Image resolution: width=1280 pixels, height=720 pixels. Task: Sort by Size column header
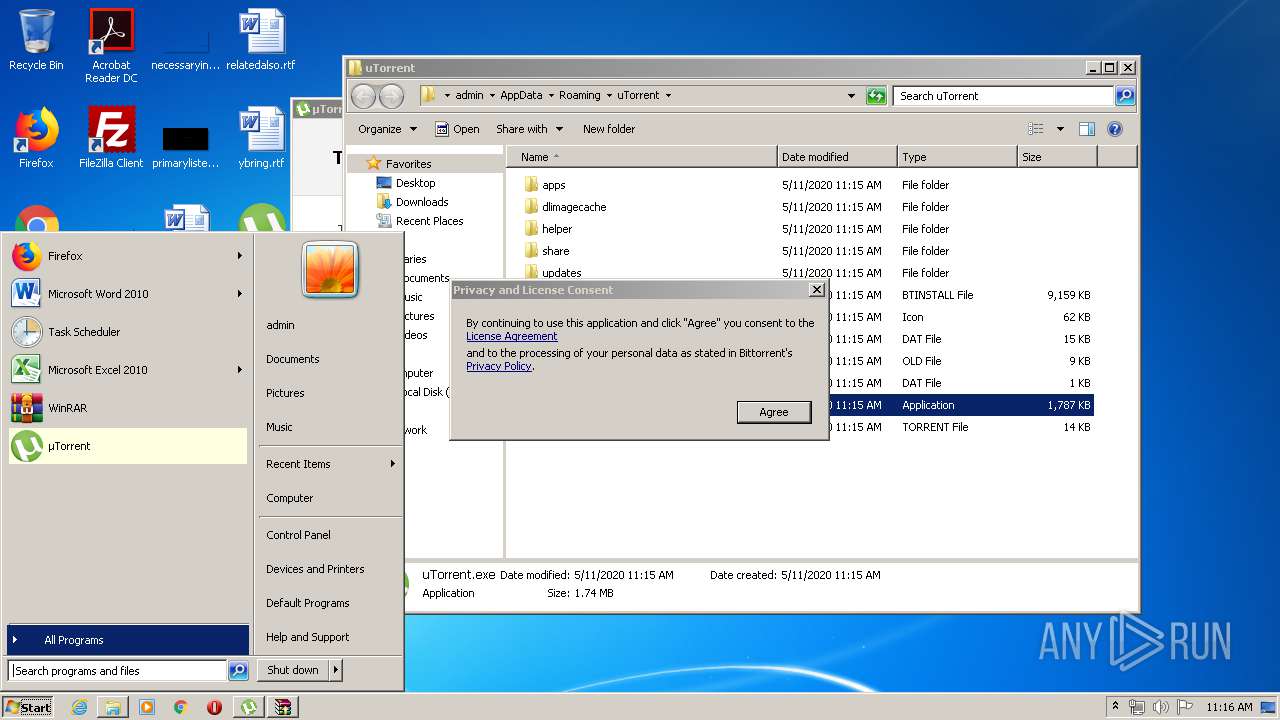pos(1057,157)
